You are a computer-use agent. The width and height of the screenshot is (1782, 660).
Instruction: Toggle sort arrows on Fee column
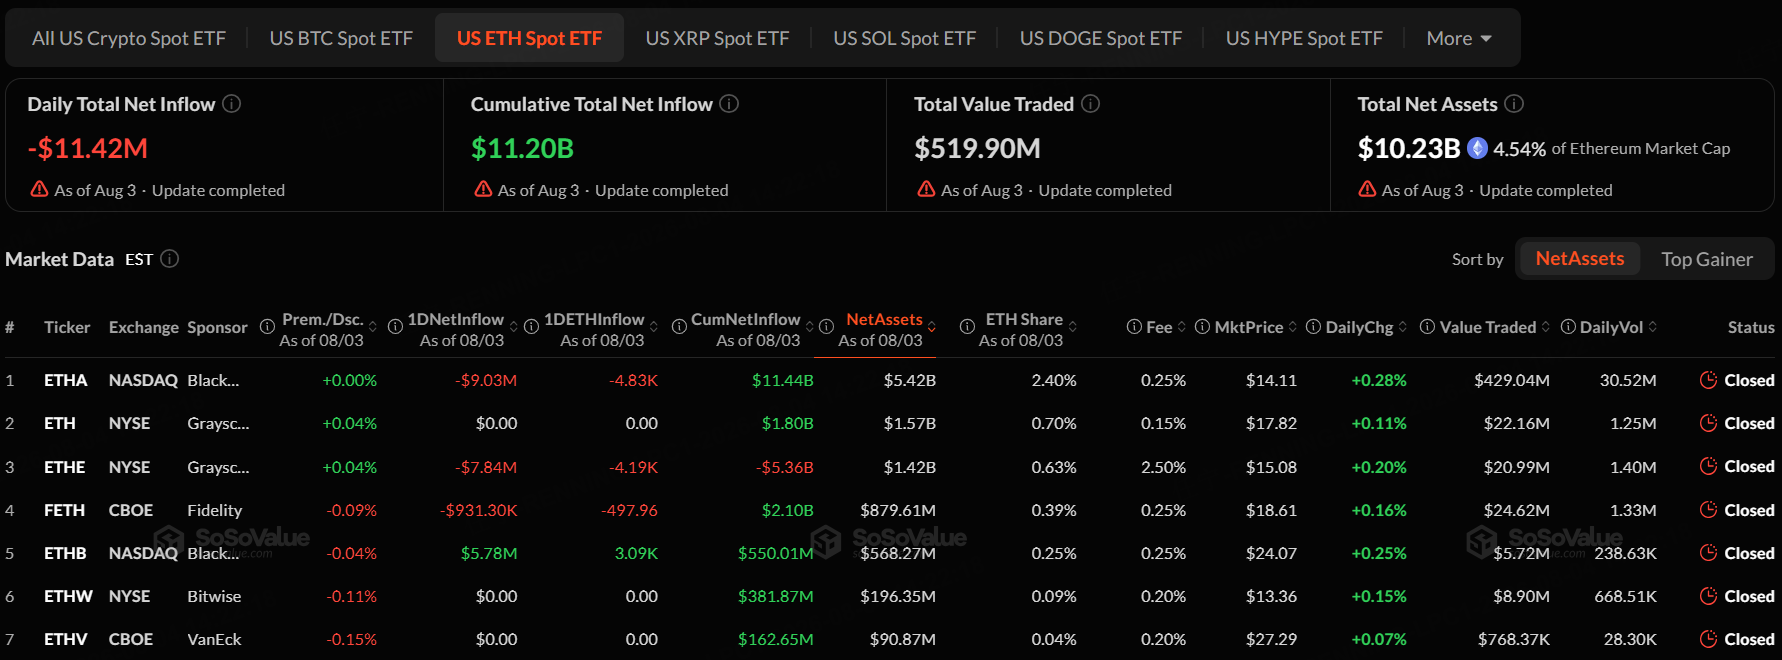1182,327
